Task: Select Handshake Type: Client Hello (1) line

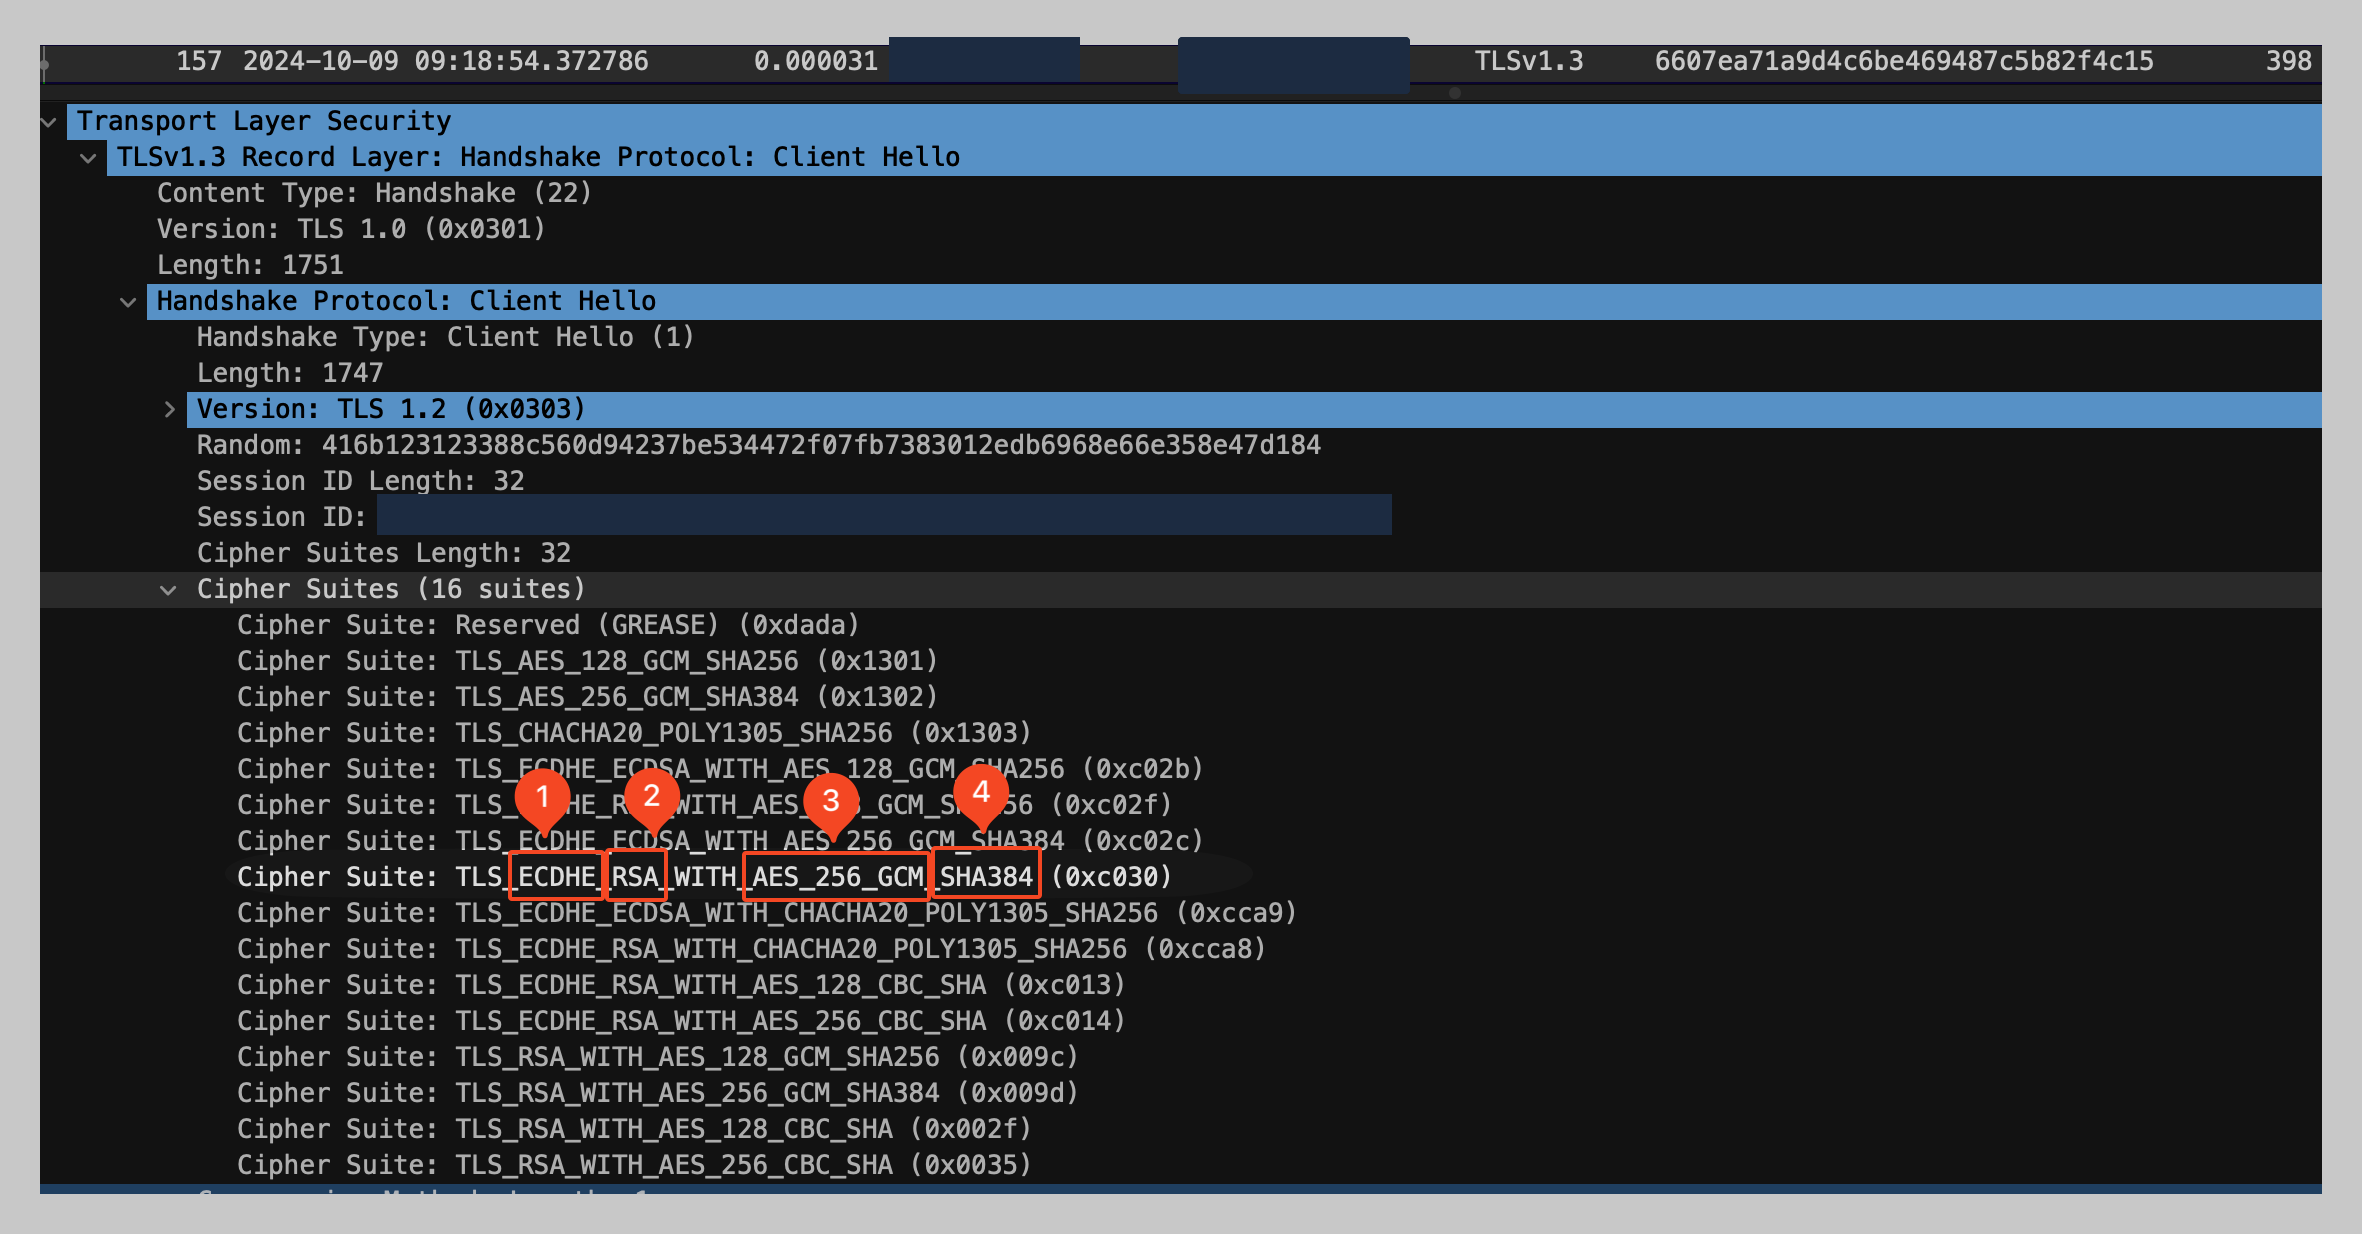Action: point(445,337)
